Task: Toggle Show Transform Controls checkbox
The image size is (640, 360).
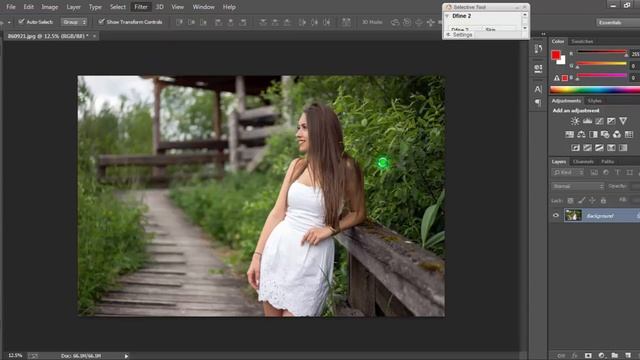Action: 101,22
